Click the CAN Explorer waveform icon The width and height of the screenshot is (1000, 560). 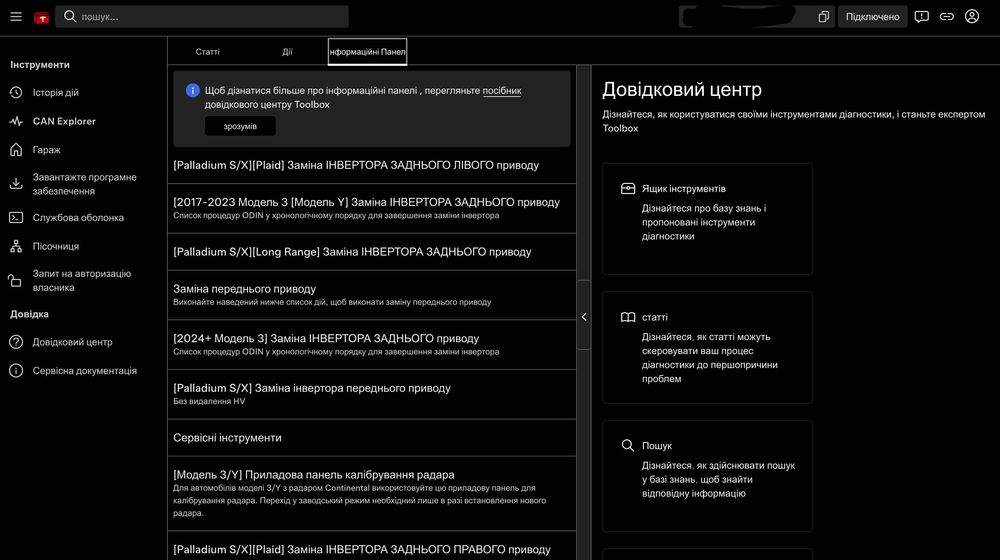(x=16, y=121)
